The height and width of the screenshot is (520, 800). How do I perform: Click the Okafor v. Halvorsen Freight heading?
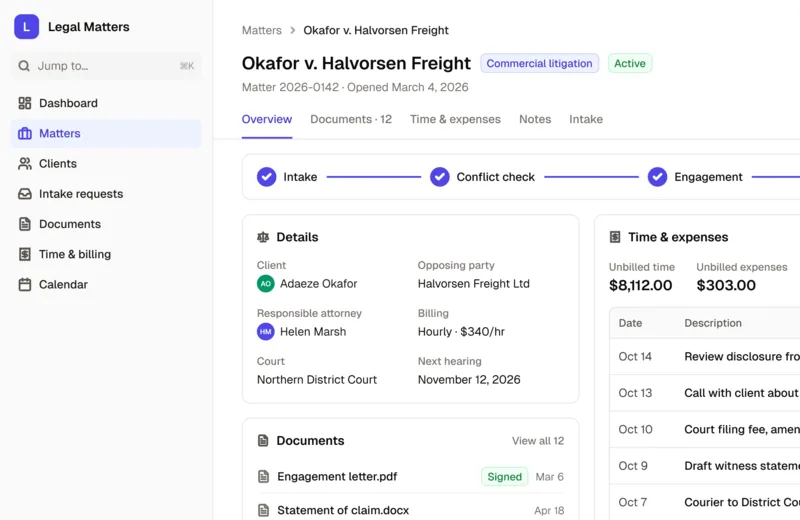click(356, 63)
